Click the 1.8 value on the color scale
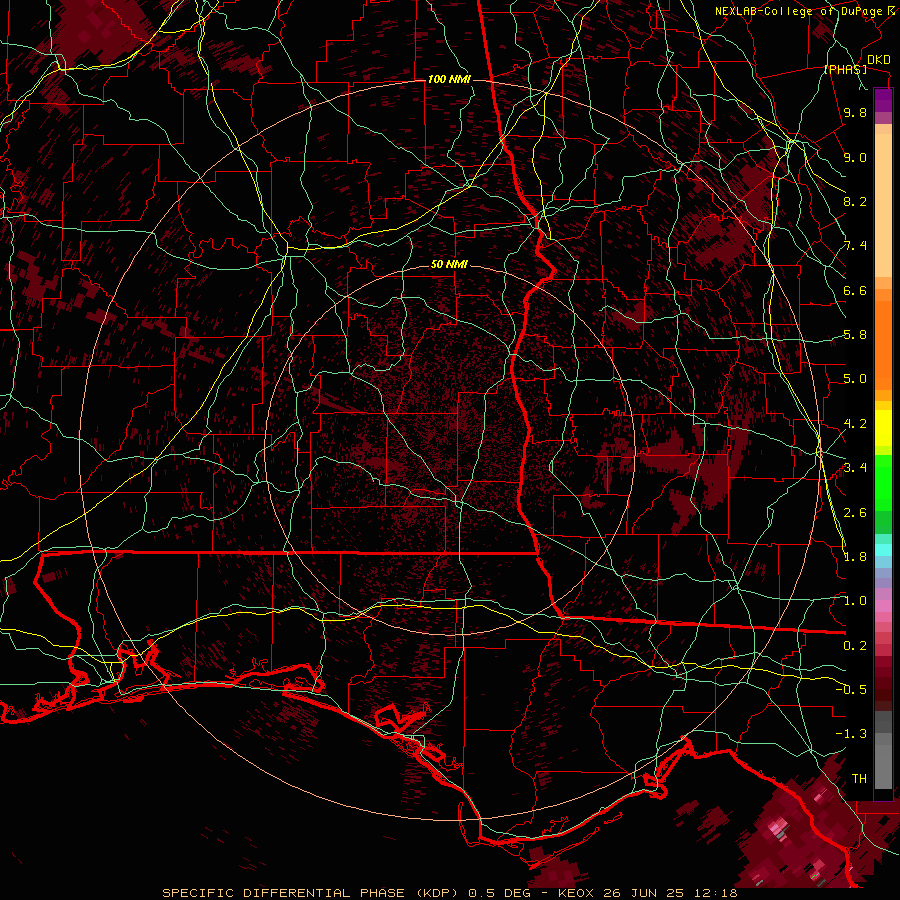 coord(855,557)
